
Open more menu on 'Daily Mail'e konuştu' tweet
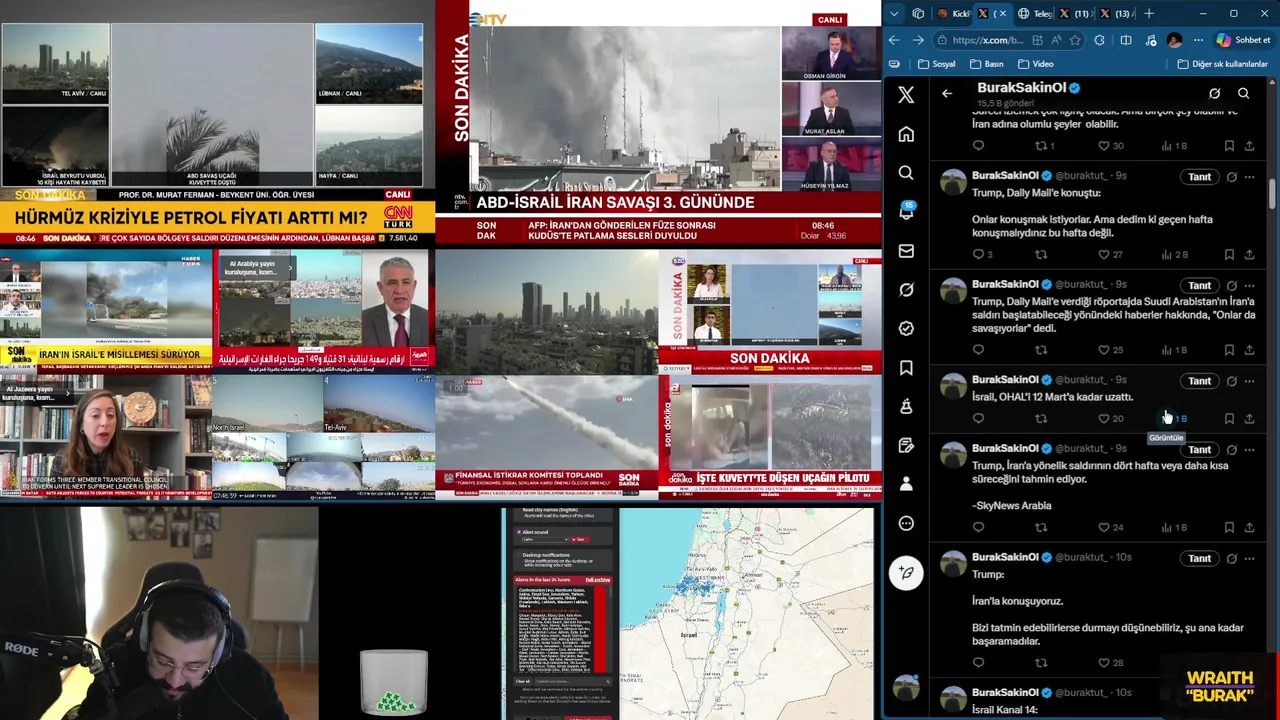pyautogui.click(x=1249, y=177)
